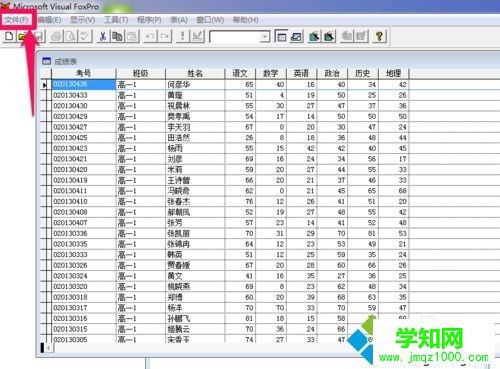
Task: Click the Undo toolbar icon
Action: [x=150, y=36]
